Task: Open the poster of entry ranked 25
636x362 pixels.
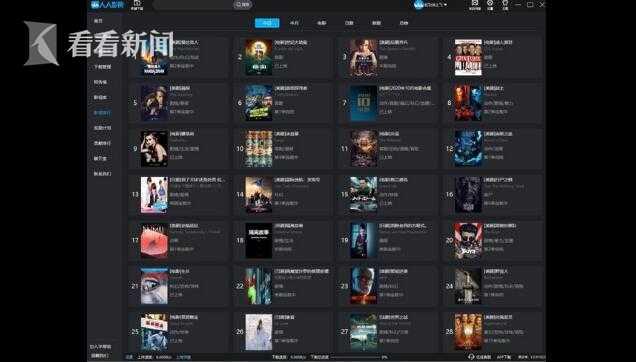Action: point(154,332)
